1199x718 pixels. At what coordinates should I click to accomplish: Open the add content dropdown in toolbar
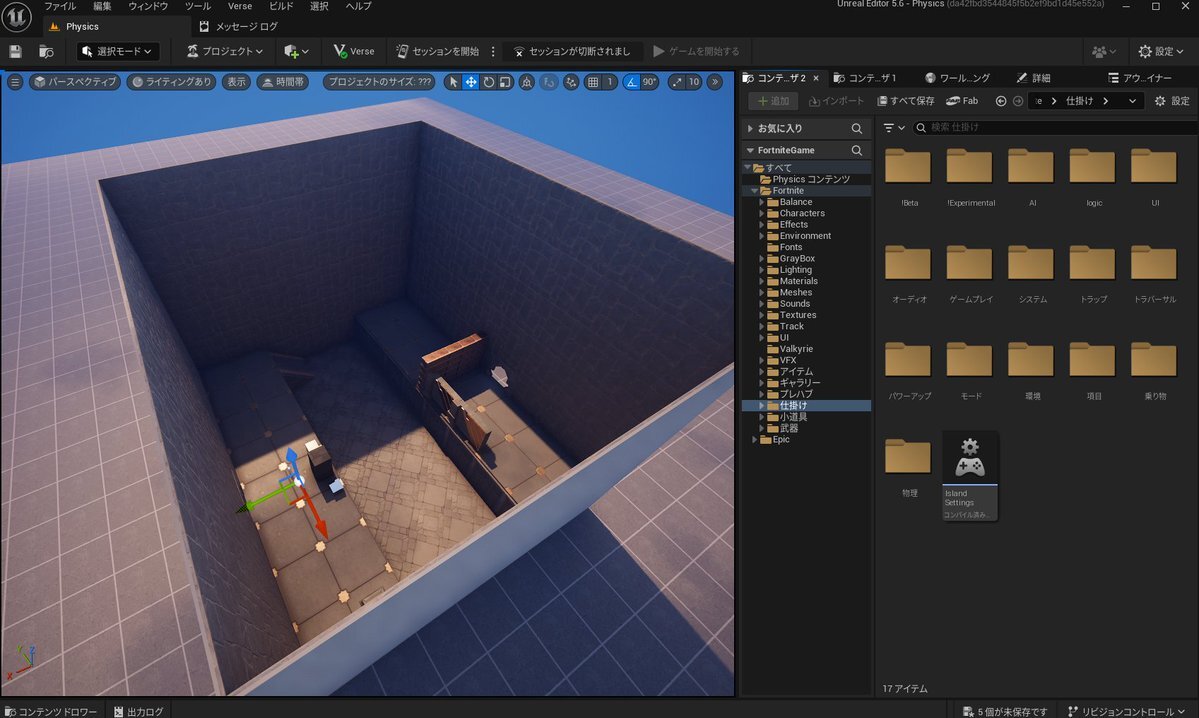pyautogui.click(x=296, y=51)
